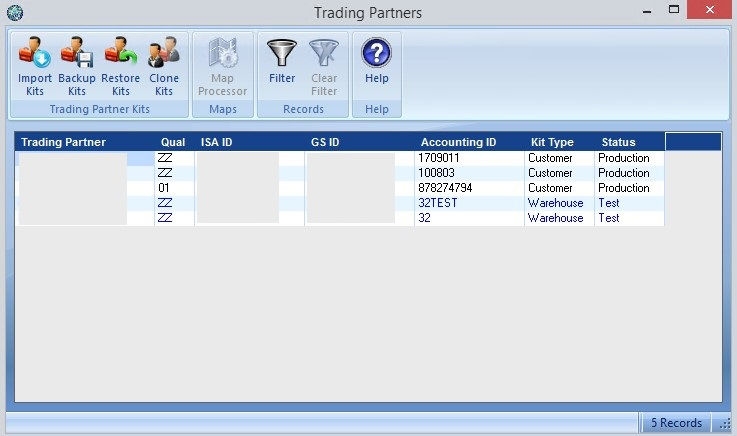Click the Warehouse kit type in the 32TEST row
The height and width of the screenshot is (436, 737).
pyautogui.click(x=559, y=203)
